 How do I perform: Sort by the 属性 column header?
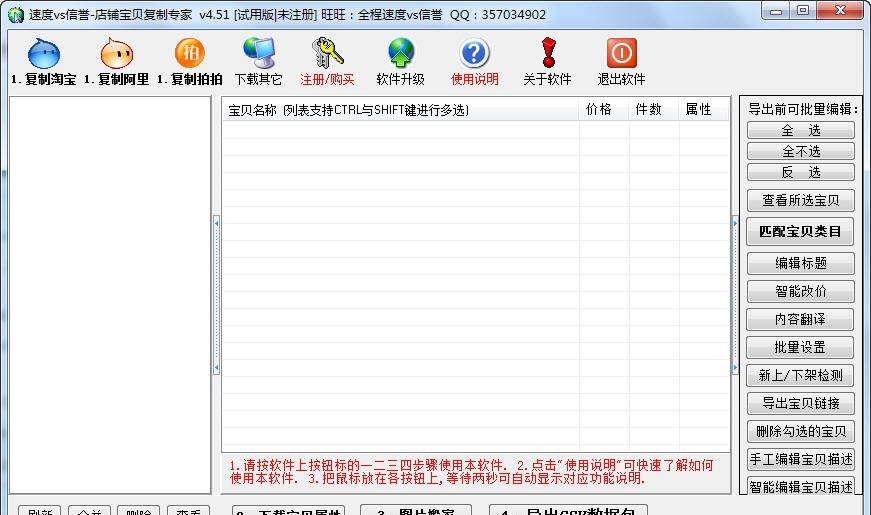click(704, 109)
